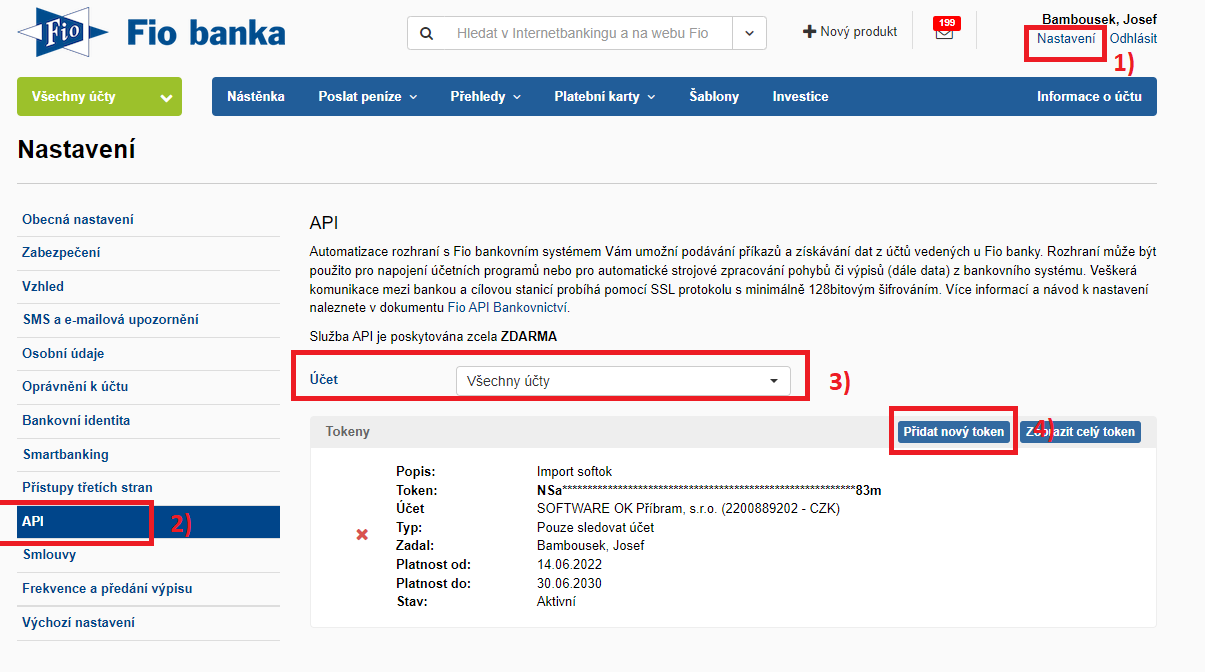Click Přidat nový token button
1205x672 pixels.
point(953,432)
